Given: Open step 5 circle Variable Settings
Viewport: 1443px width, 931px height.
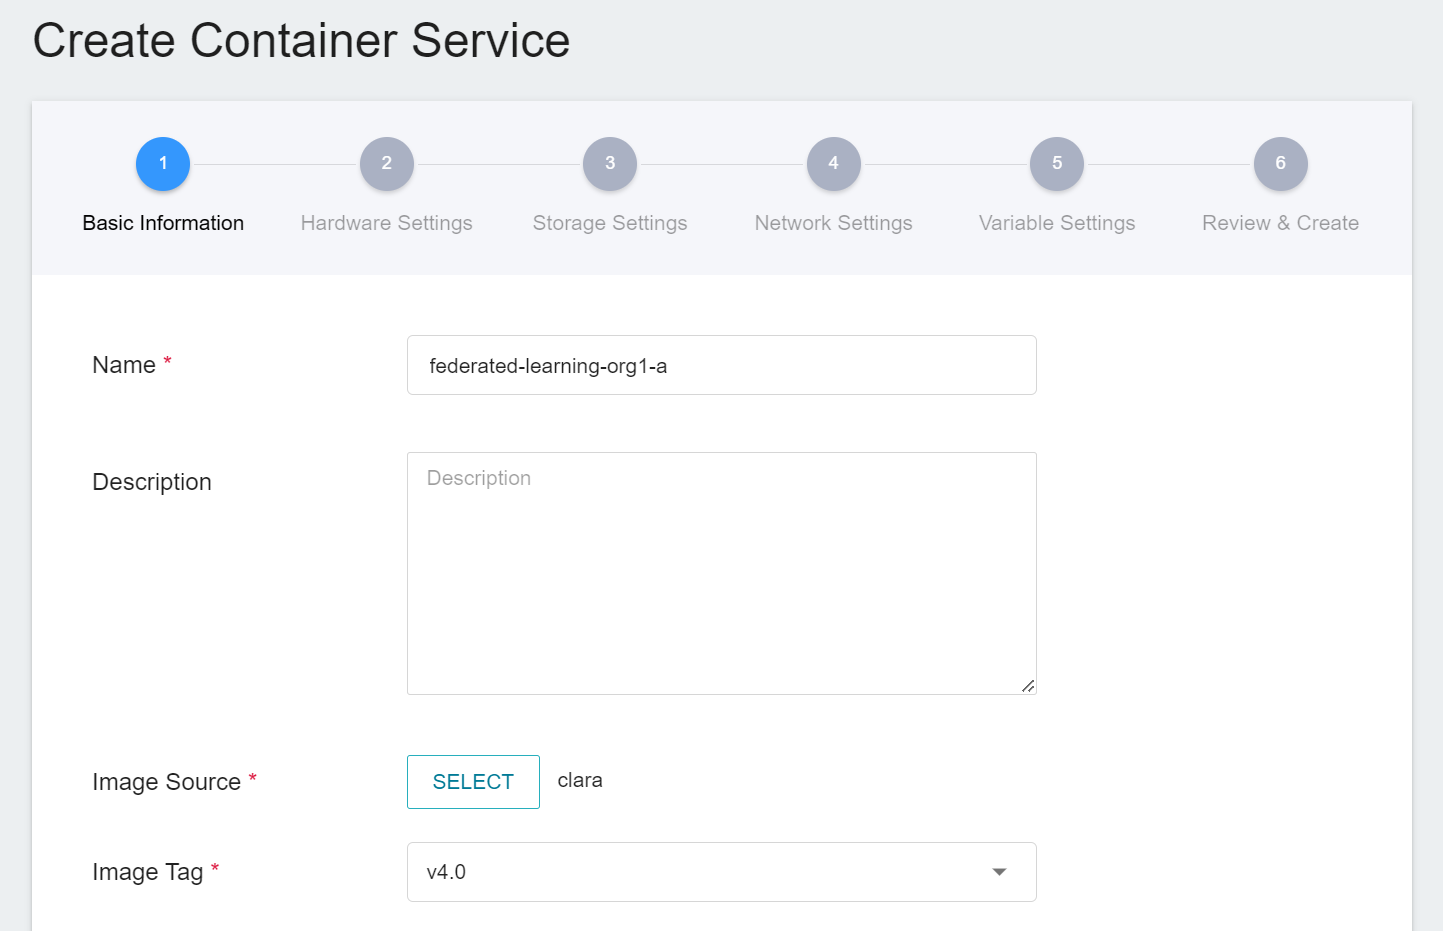Looking at the screenshot, I should coord(1057,163).
